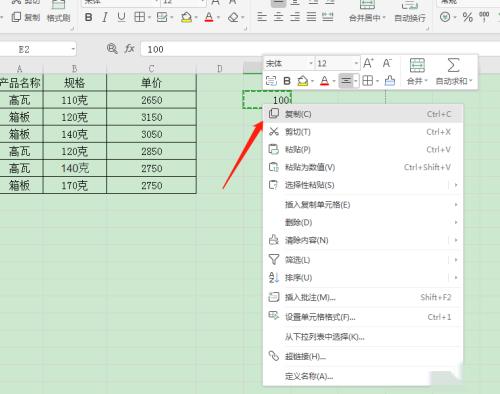This screenshot has height=394, width=500.
Task: Toggle Bold in the floating mini toolbar
Action: pyautogui.click(x=287, y=81)
